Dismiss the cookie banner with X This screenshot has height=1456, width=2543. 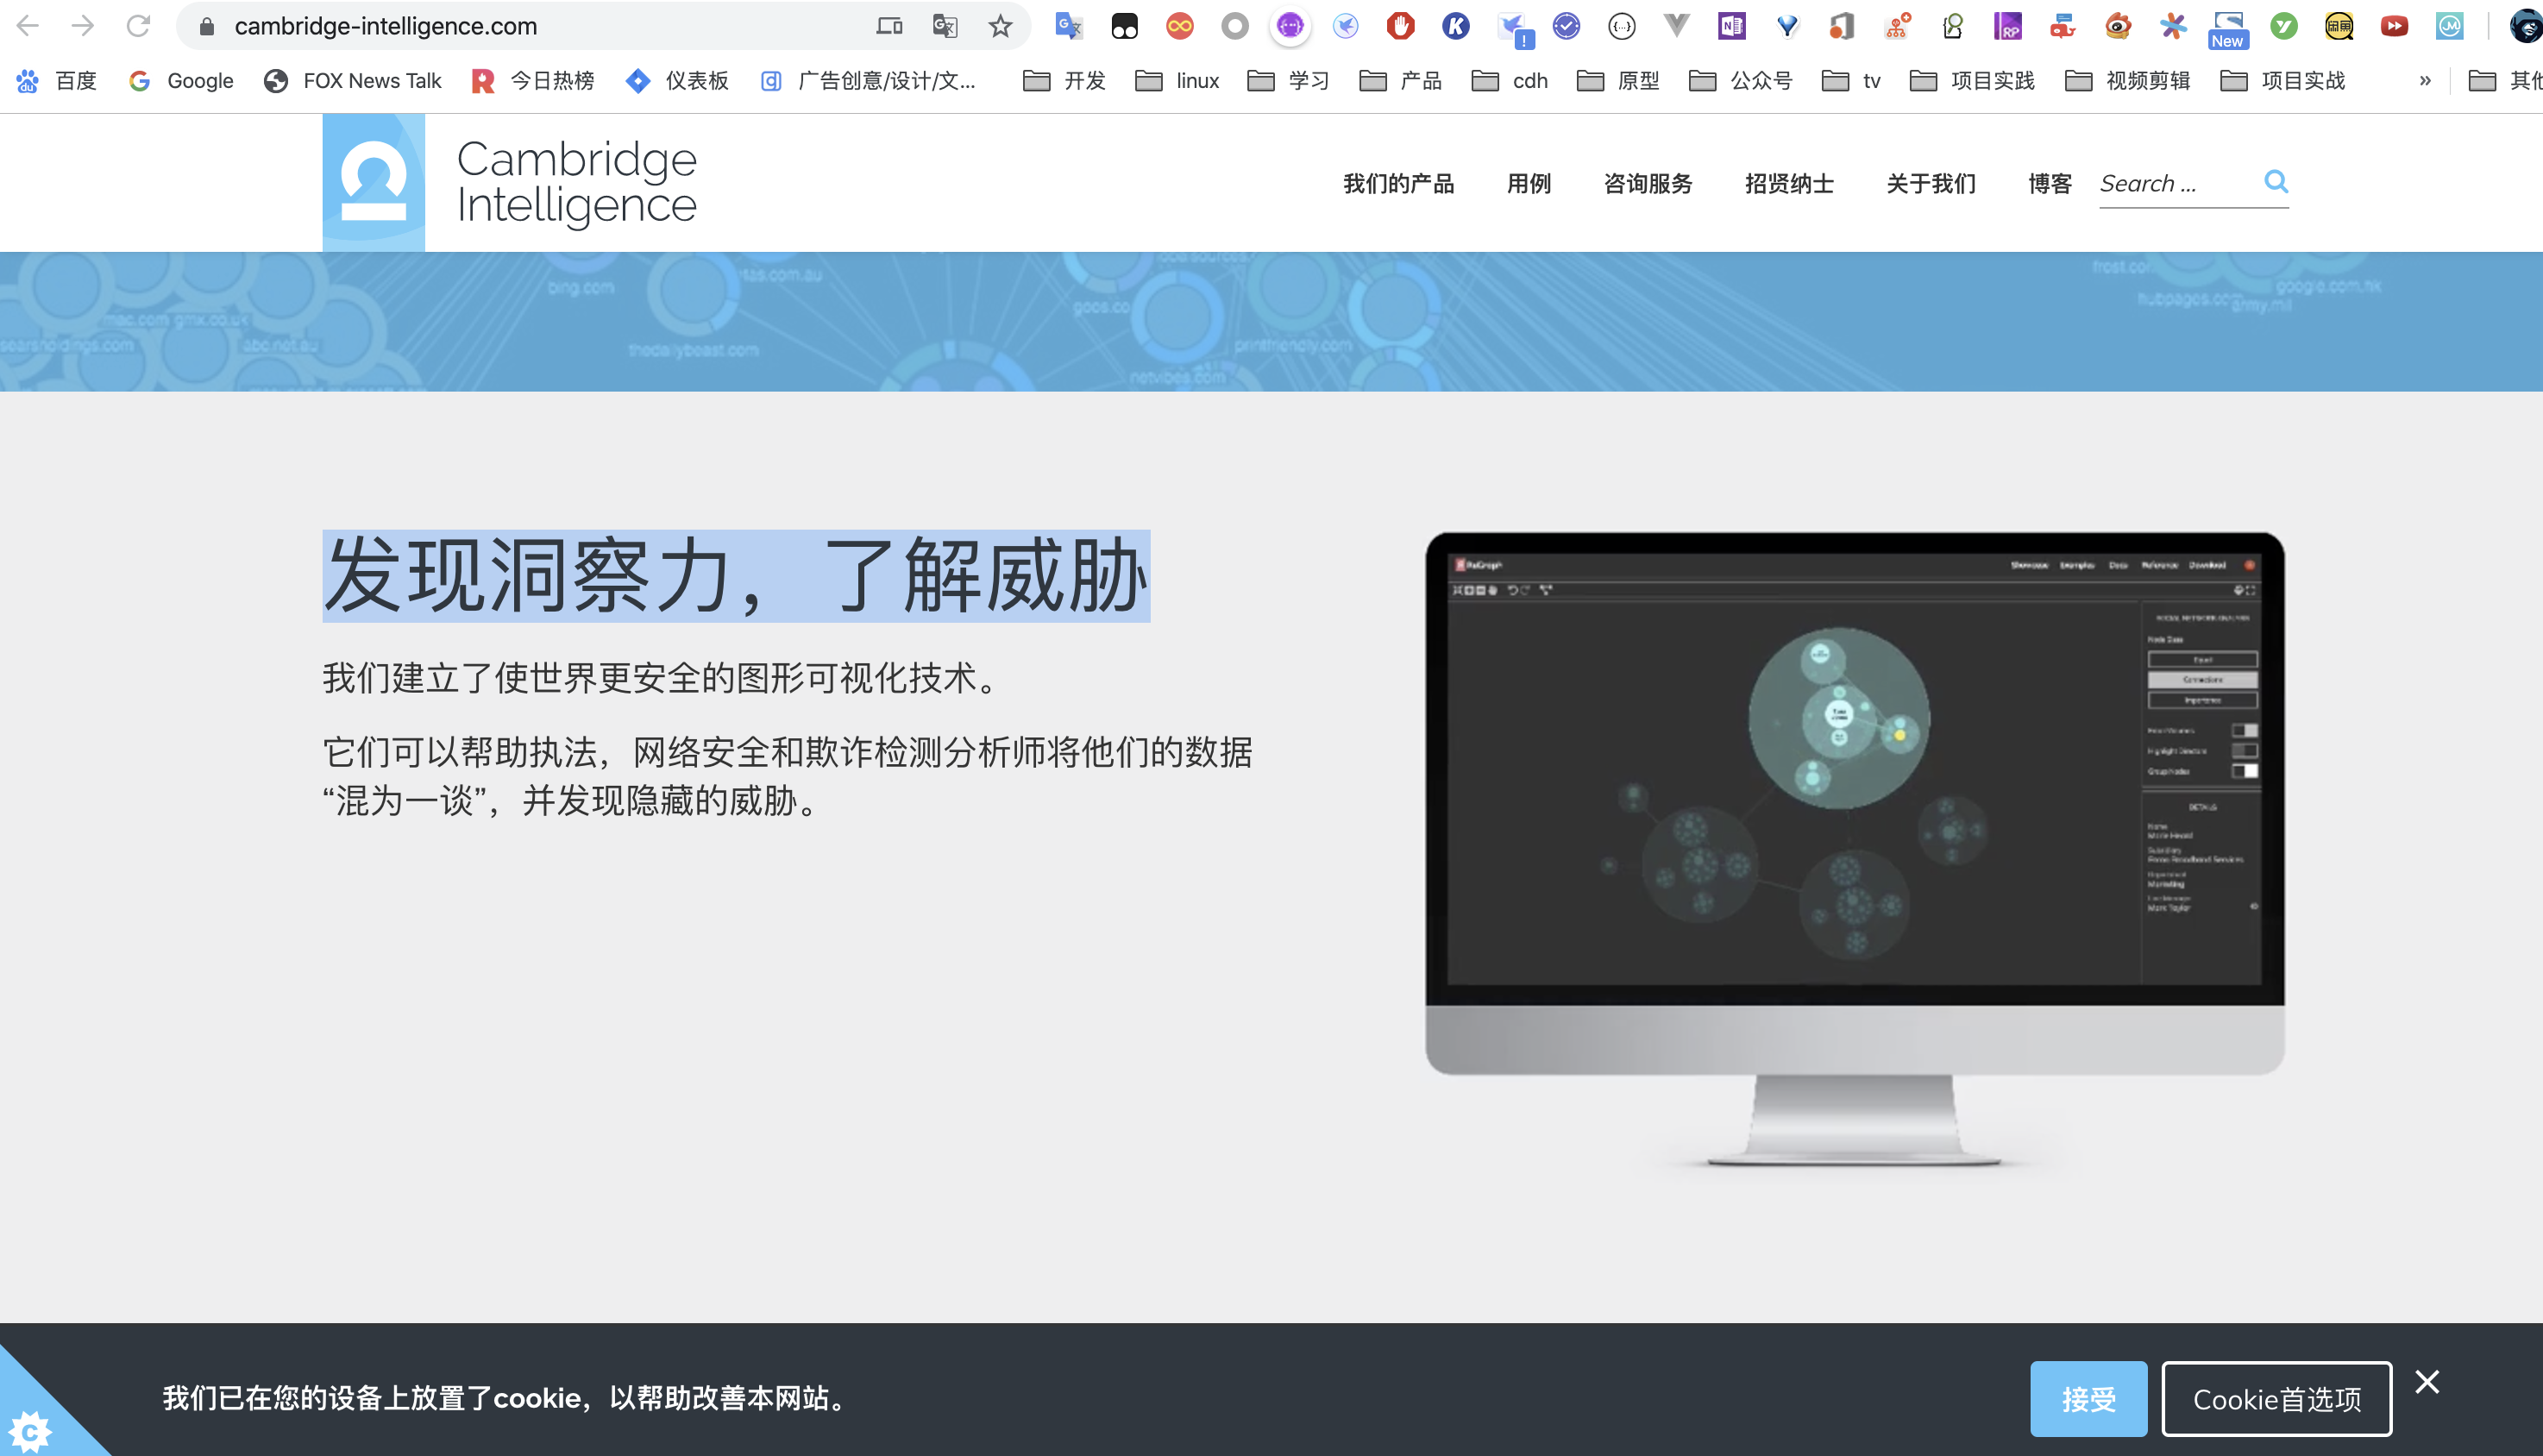[x=2427, y=1382]
